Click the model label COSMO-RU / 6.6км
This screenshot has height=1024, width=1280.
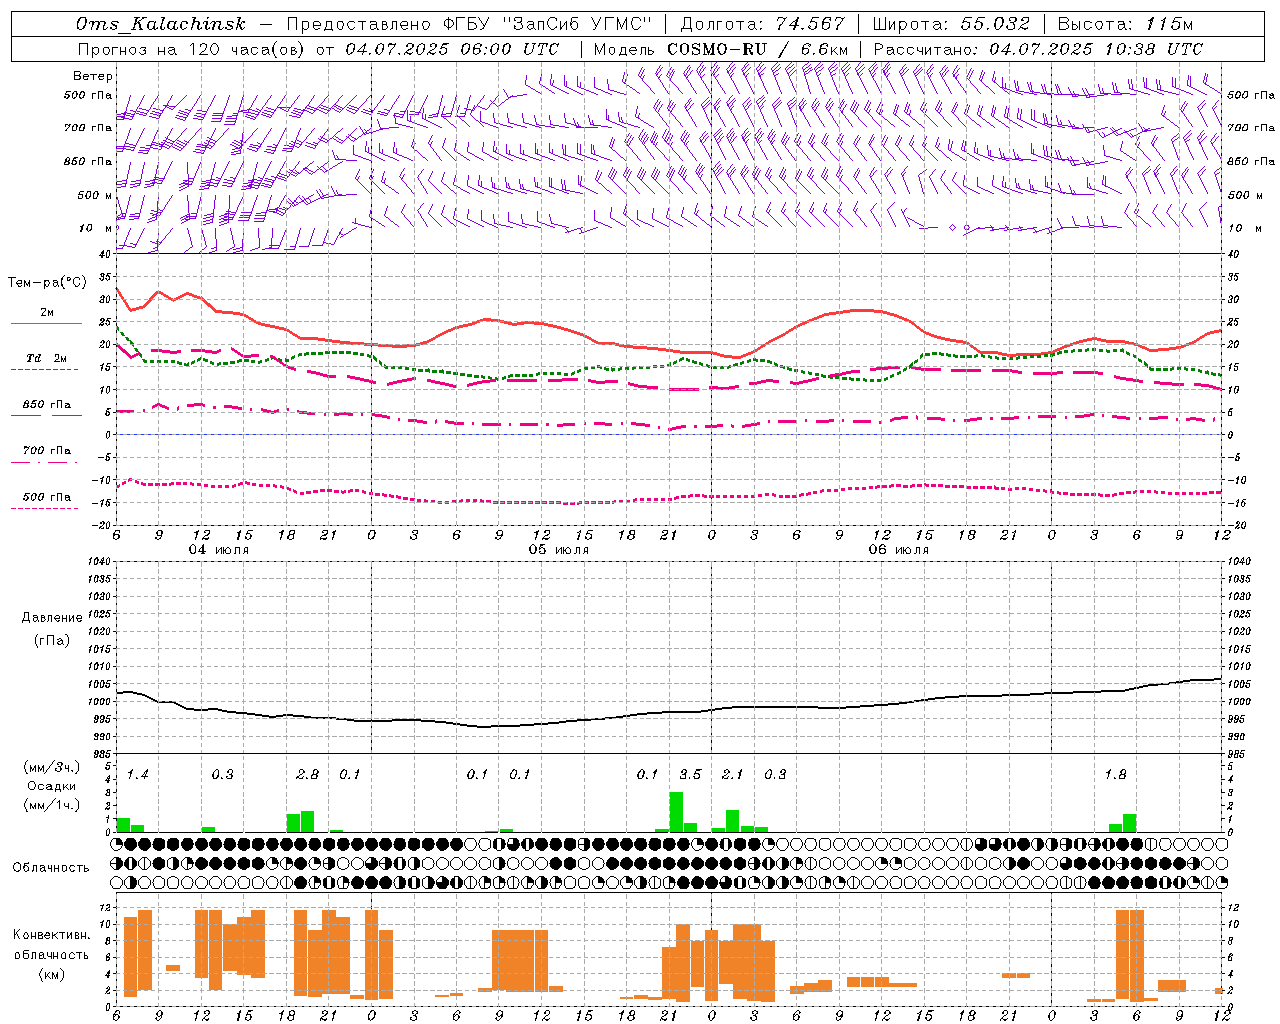click(x=758, y=49)
